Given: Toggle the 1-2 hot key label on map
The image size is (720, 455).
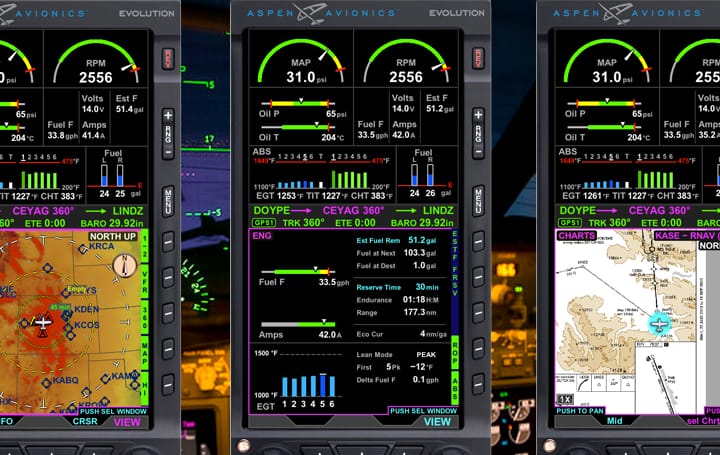Looking at the screenshot, I should pos(145,246).
